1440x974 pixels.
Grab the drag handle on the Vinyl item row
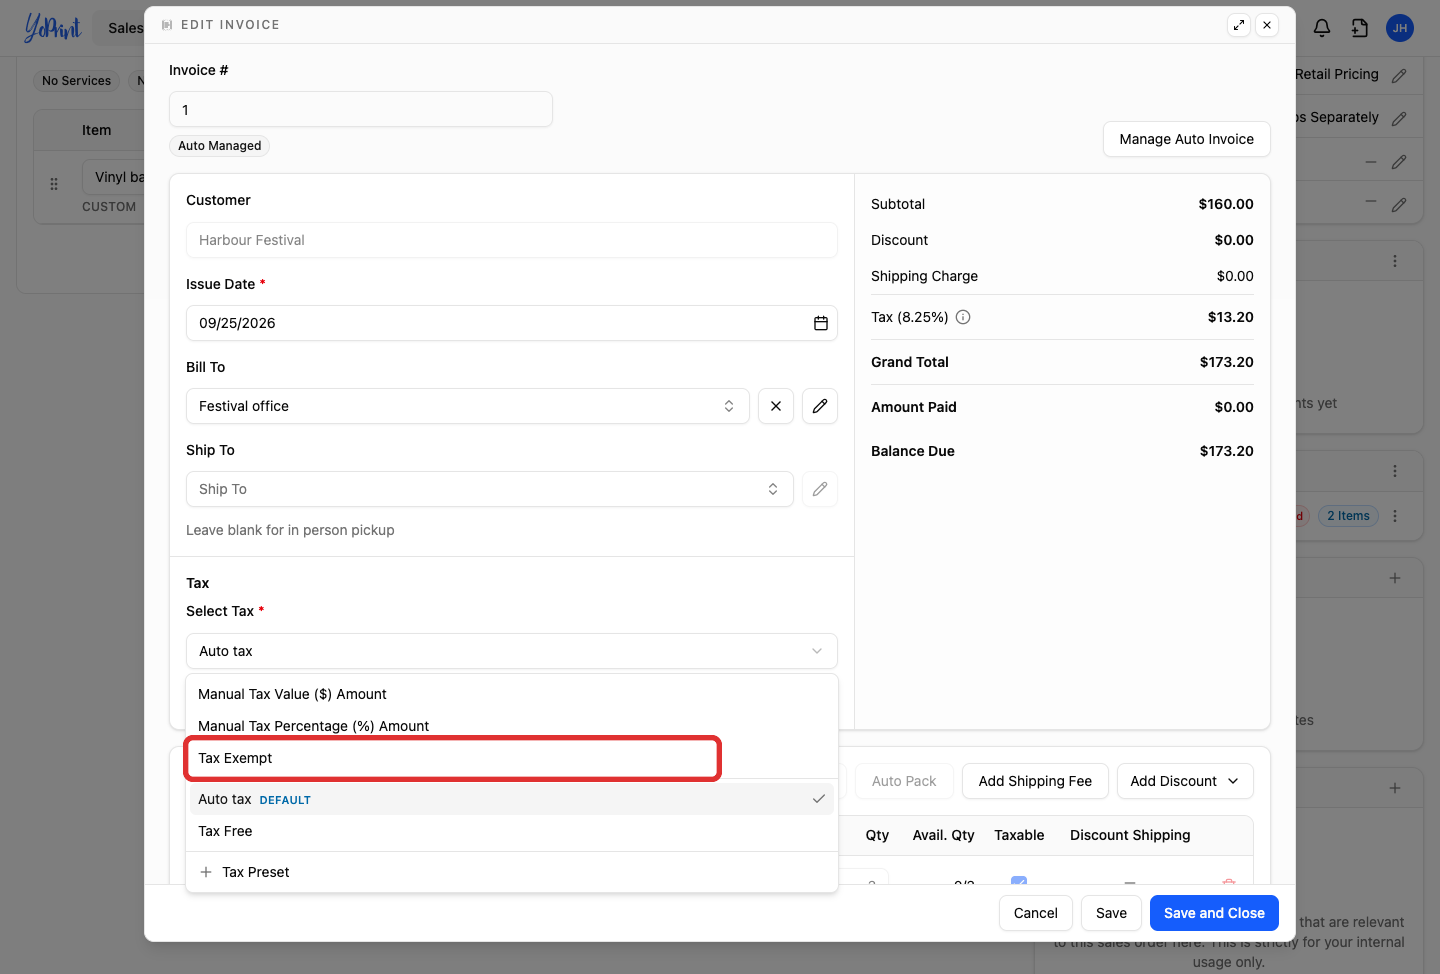coord(54,184)
